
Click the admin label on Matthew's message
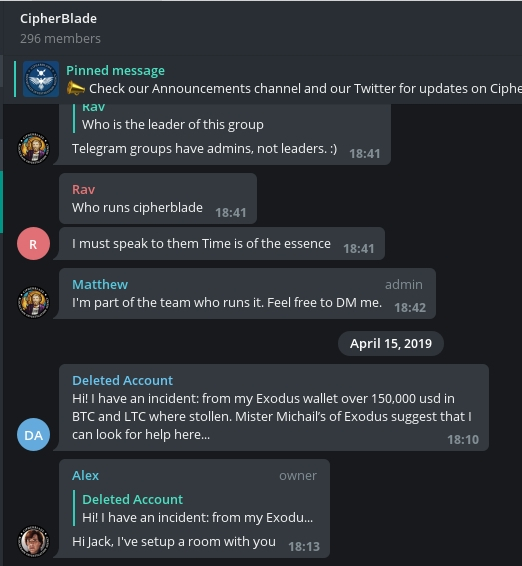pyautogui.click(x=404, y=284)
